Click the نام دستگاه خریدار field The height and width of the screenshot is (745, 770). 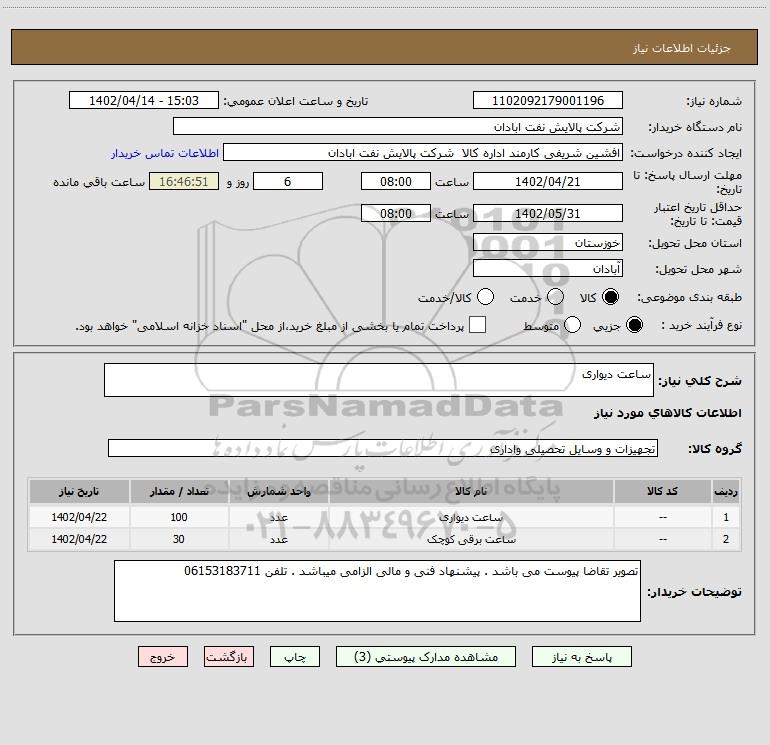tap(398, 127)
